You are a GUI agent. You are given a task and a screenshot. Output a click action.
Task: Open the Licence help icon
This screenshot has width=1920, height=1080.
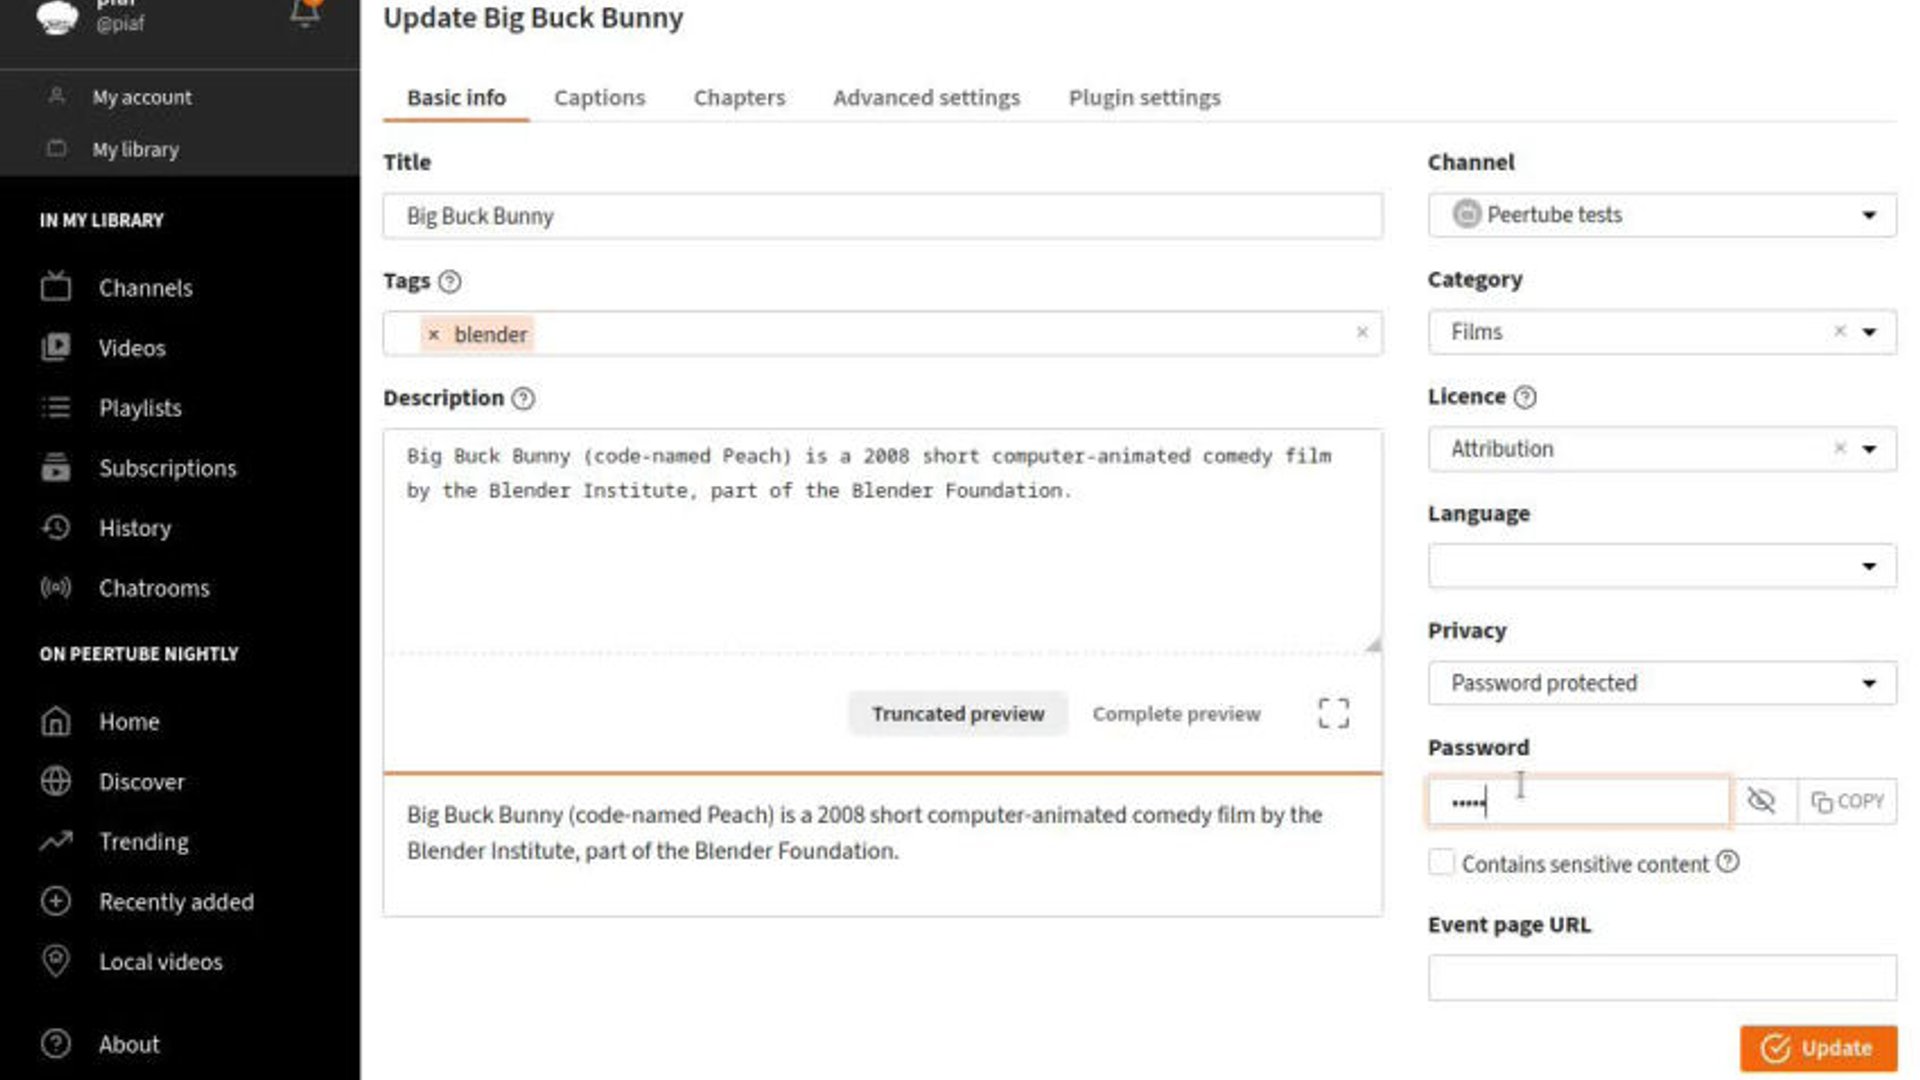click(1525, 397)
